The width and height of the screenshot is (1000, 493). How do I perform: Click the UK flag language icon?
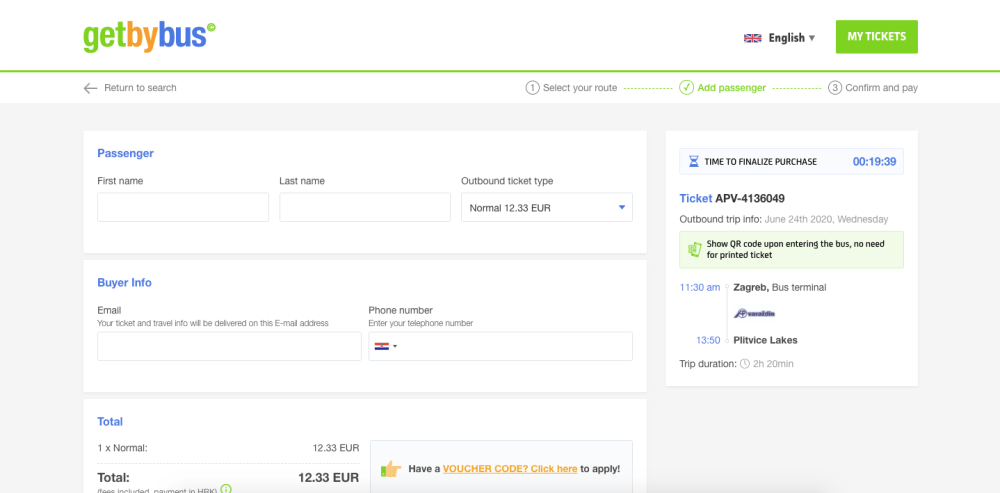pyautogui.click(x=753, y=38)
